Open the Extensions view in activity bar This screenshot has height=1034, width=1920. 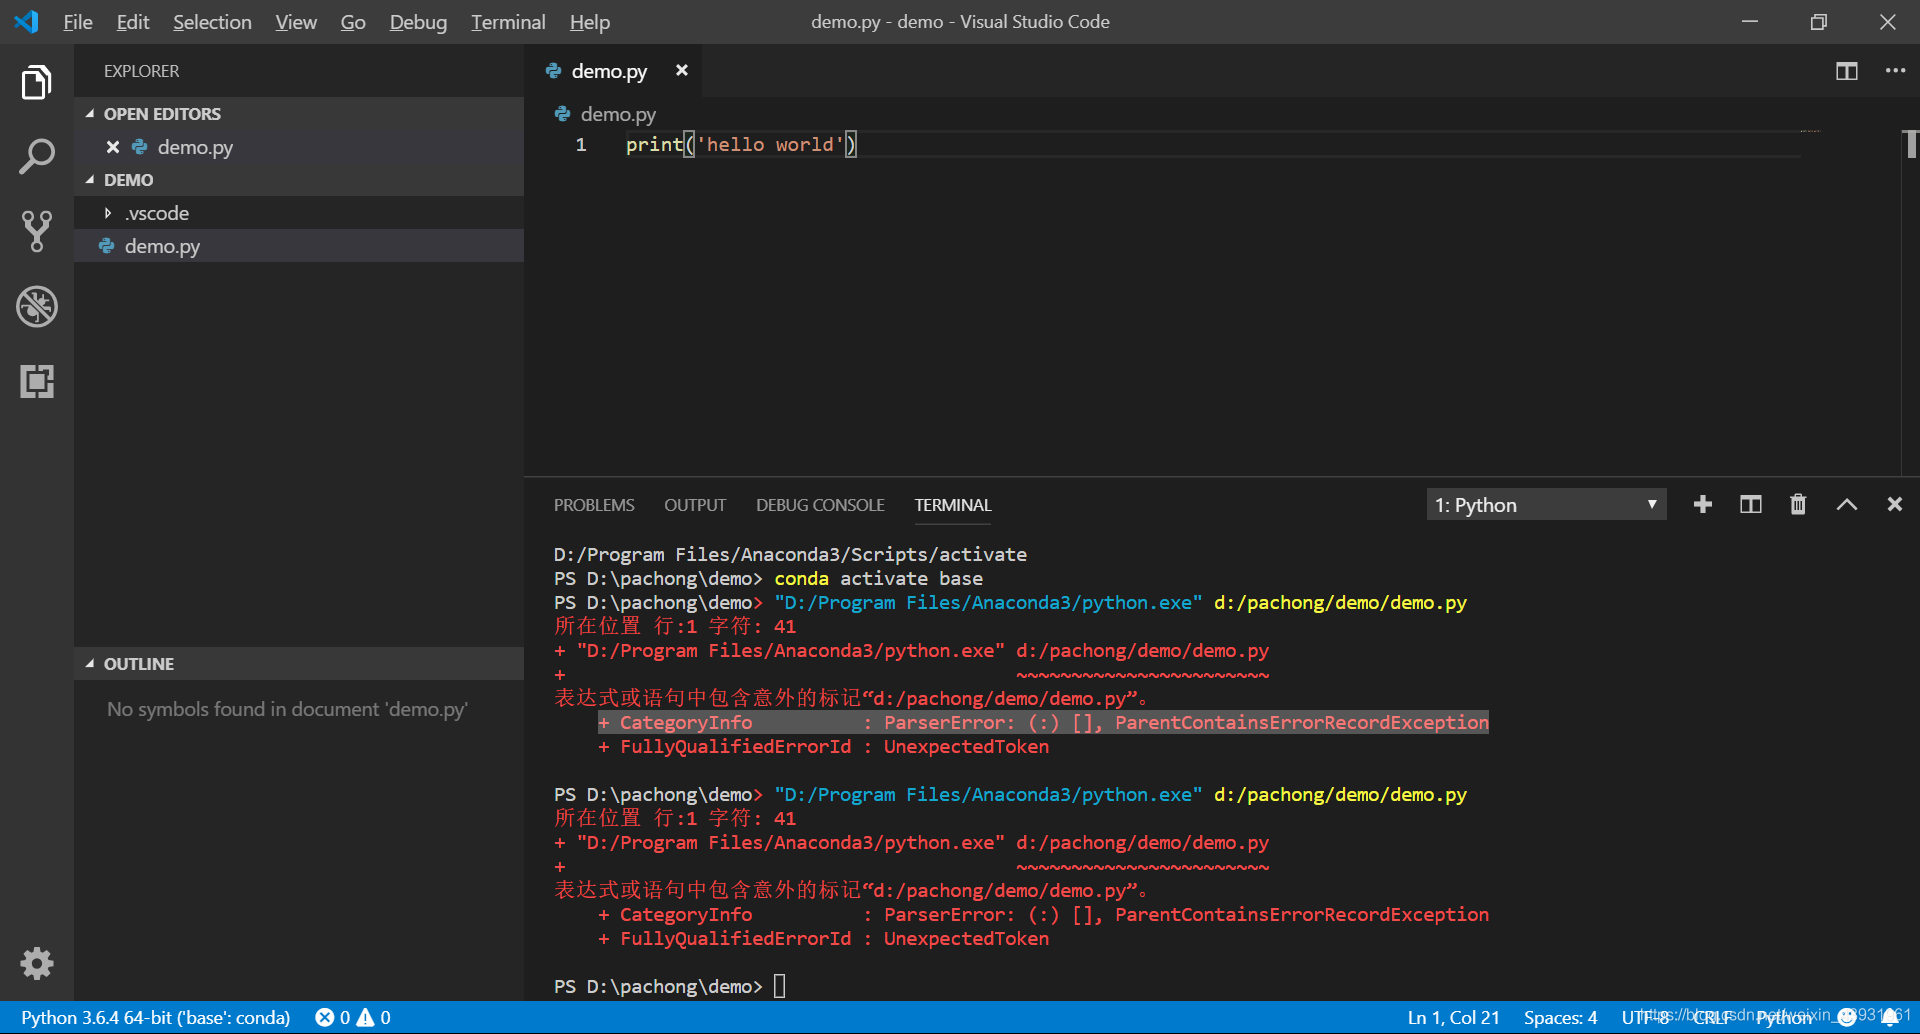tap(37, 381)
